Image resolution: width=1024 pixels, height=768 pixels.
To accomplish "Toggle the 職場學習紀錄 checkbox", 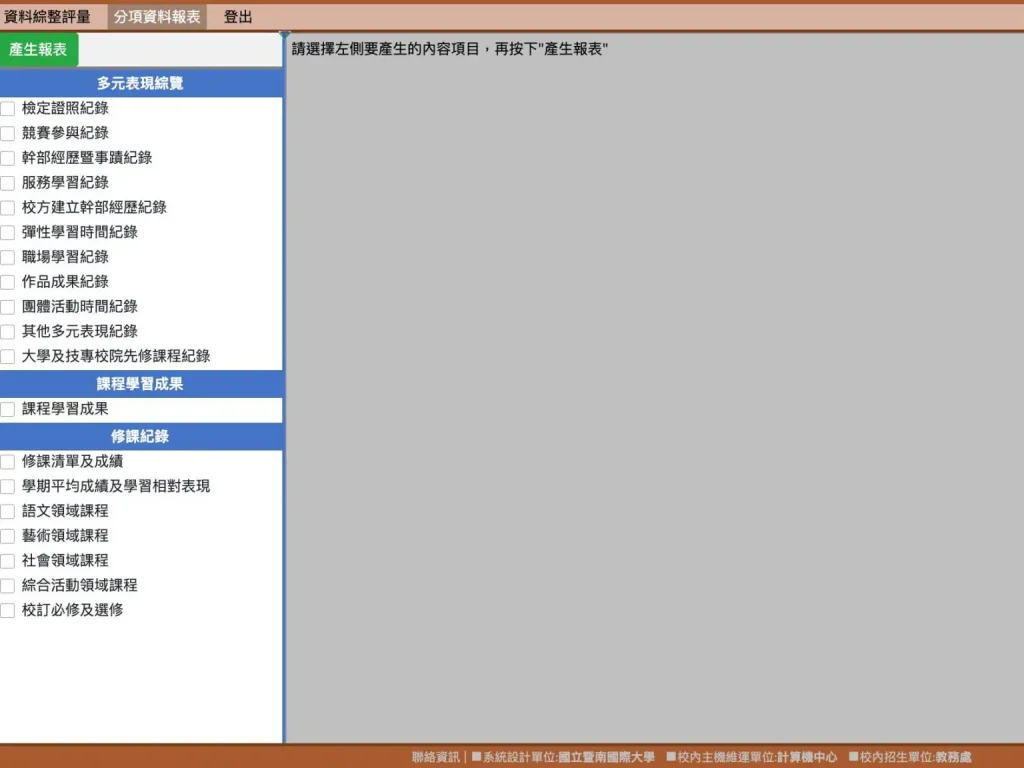I will click(8, 257).
